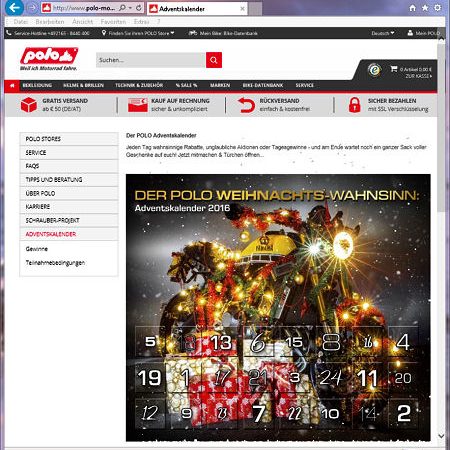Click the scrollbar down arrow
Screen dimensions: 450x450
tap(441, 436)
